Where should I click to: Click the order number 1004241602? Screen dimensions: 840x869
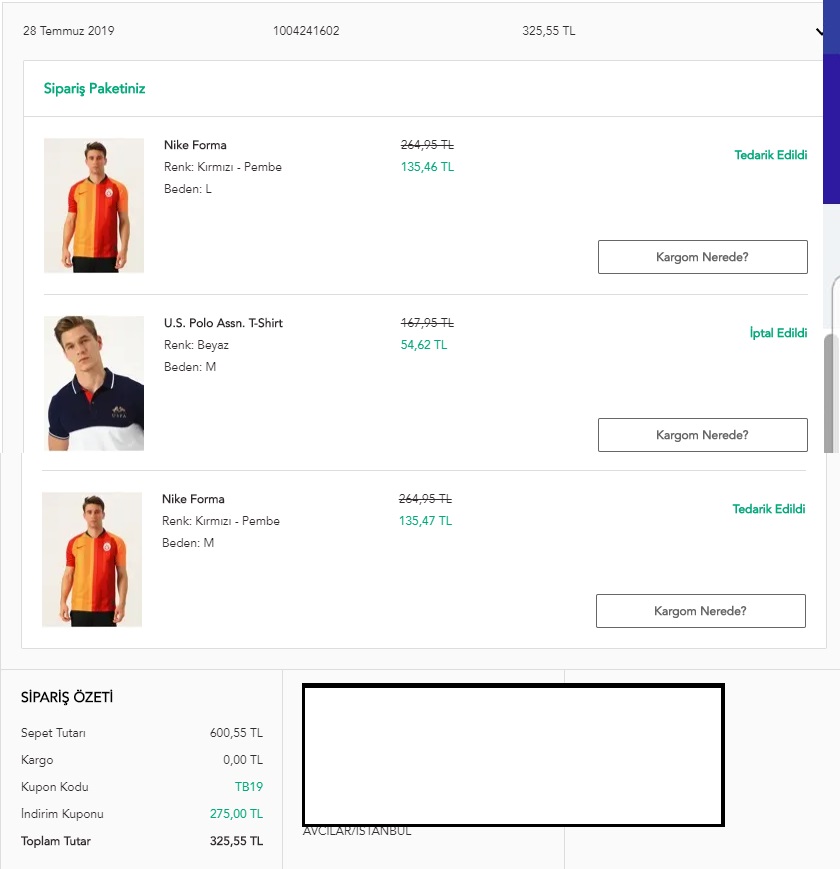[306, 31]
